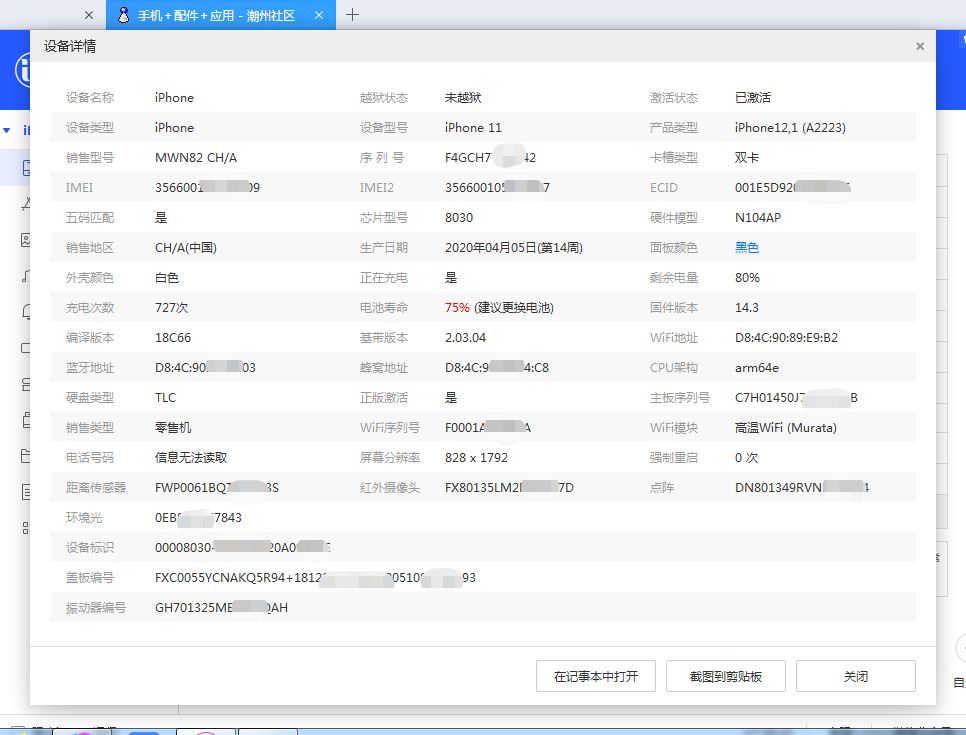This screenshot has width=966, height=735.
Task: Close the first browser tab
Action: pyautogui.click(x=88, y=15)
